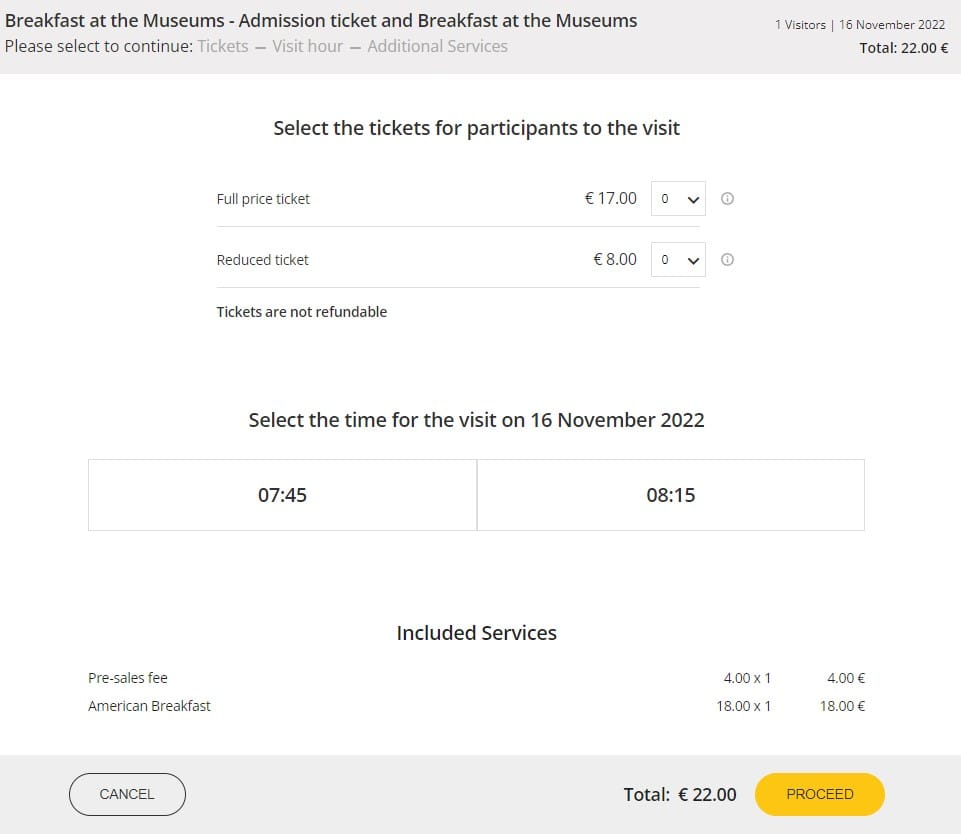Select the American Breakfast service row
The image size is (961, 836).
click(x=149, y=706)
